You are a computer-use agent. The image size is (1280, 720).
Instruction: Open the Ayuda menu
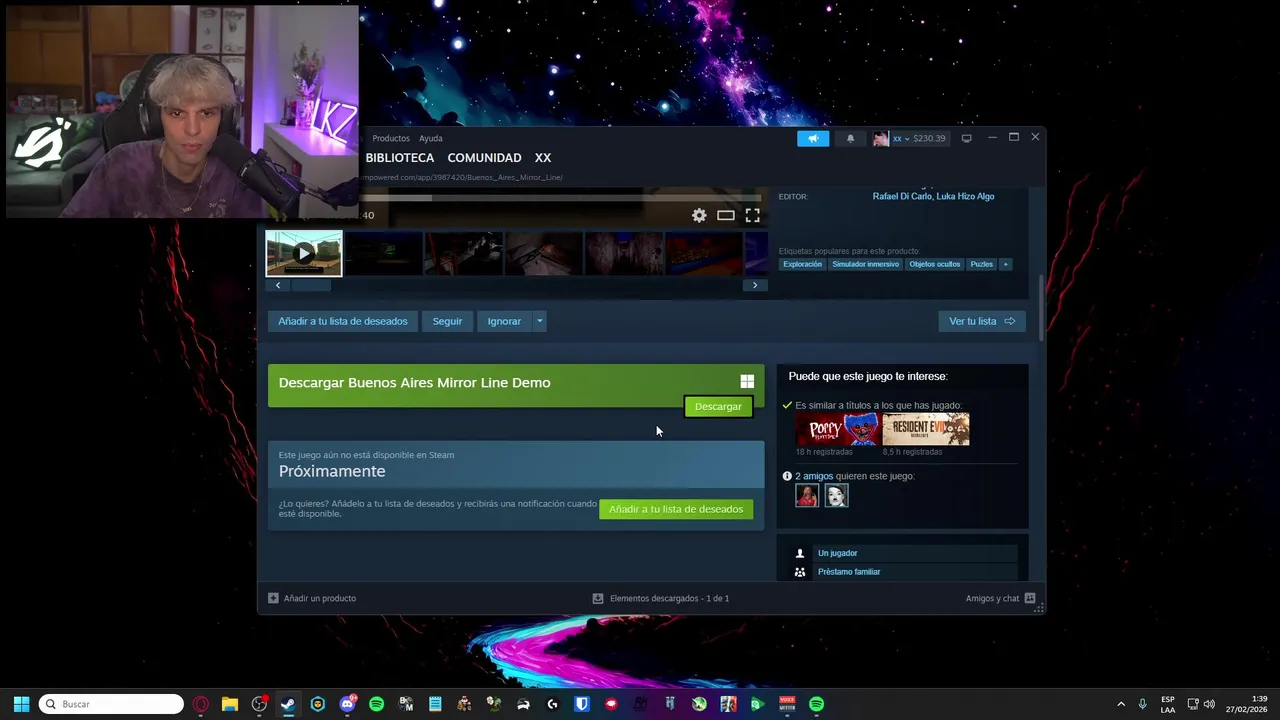point(431,138)
